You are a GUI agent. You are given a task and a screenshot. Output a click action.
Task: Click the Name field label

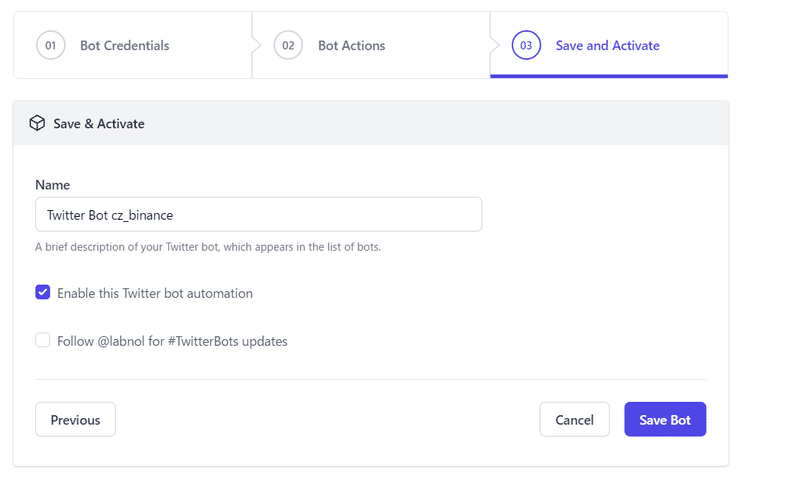pyautogui.click(x=53, y=185)
